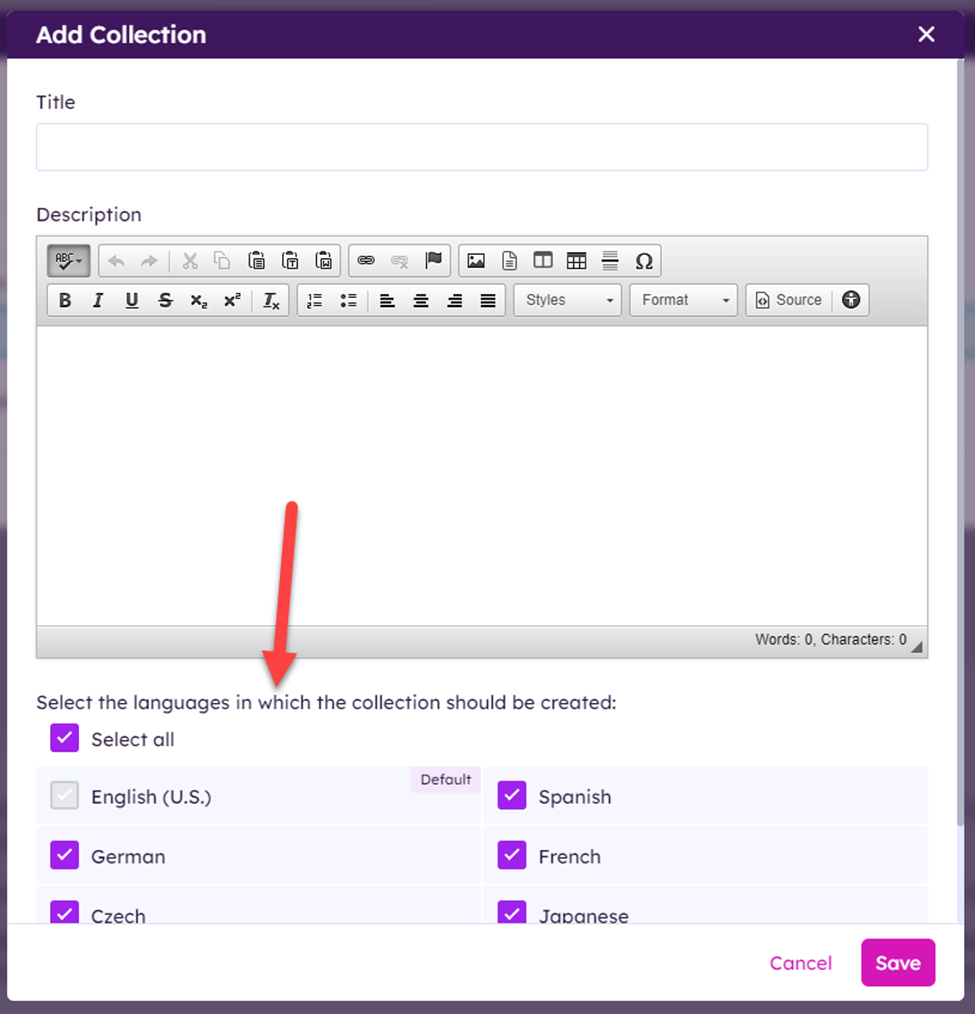Click the Cancel link
The width and height of the screenshot is (975, 1014).
pos(800,963)
